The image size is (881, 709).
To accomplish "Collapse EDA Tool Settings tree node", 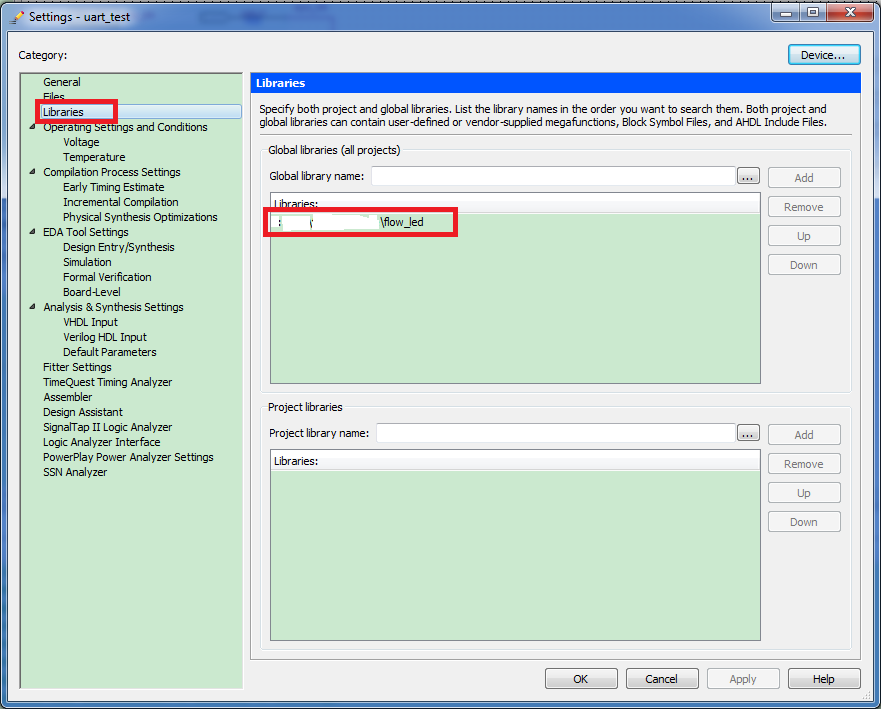I will 33,232.
